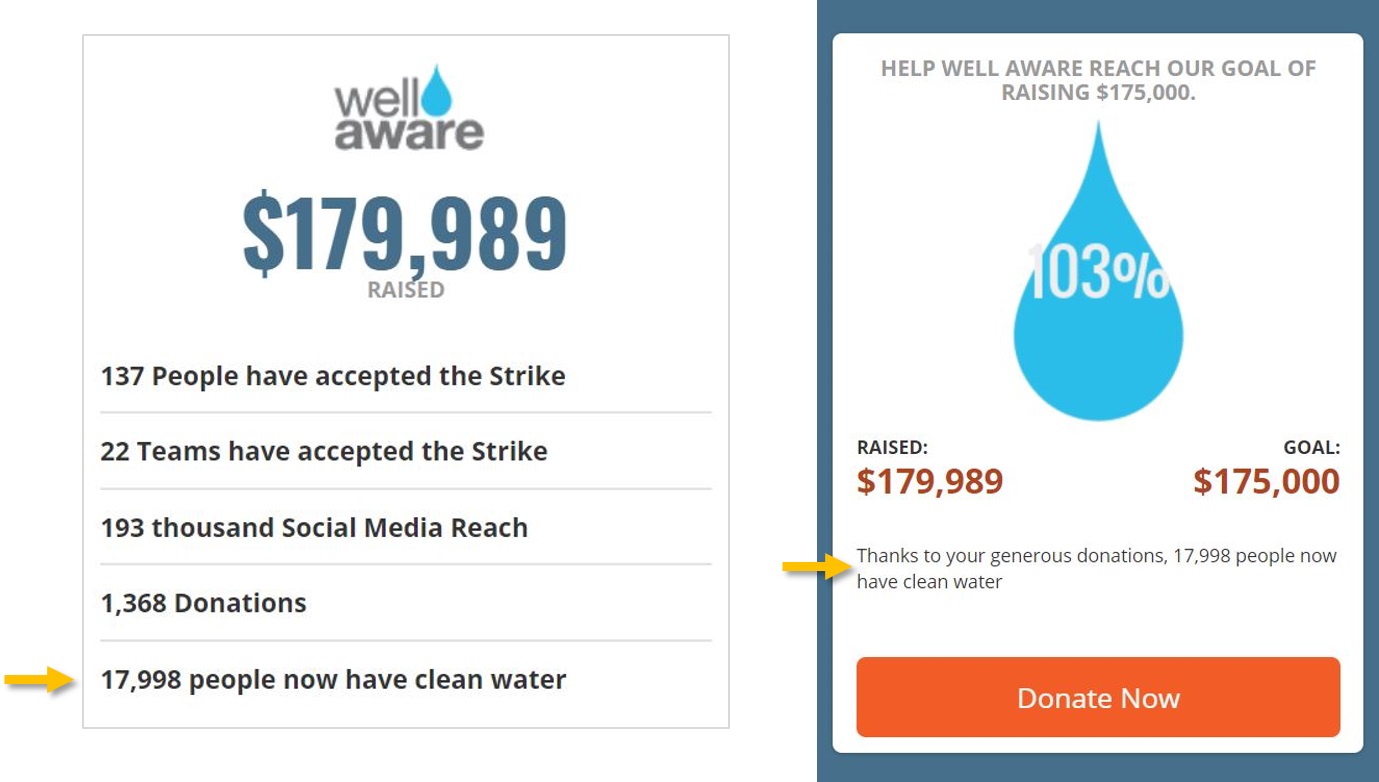Select the thank-you message below the raised amount
The height and width of the screenshot is (782, 1379).
point(1096,568)
